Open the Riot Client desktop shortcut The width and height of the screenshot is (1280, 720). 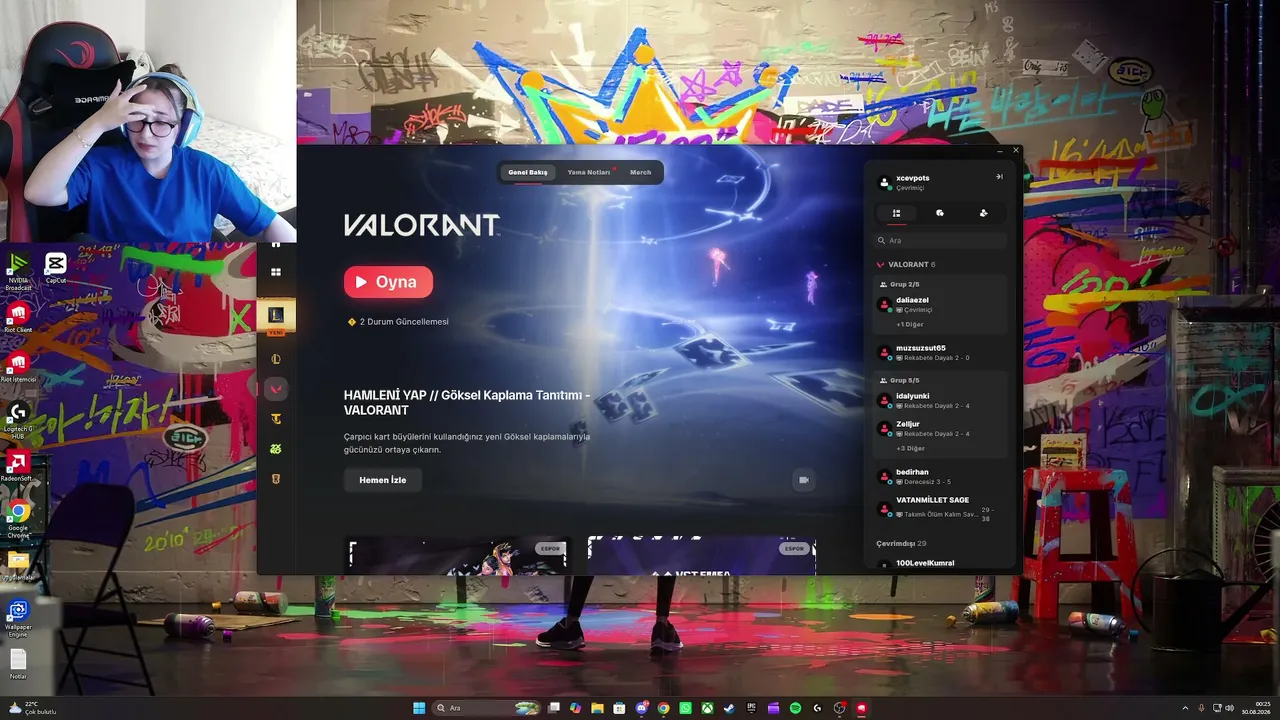18,319
